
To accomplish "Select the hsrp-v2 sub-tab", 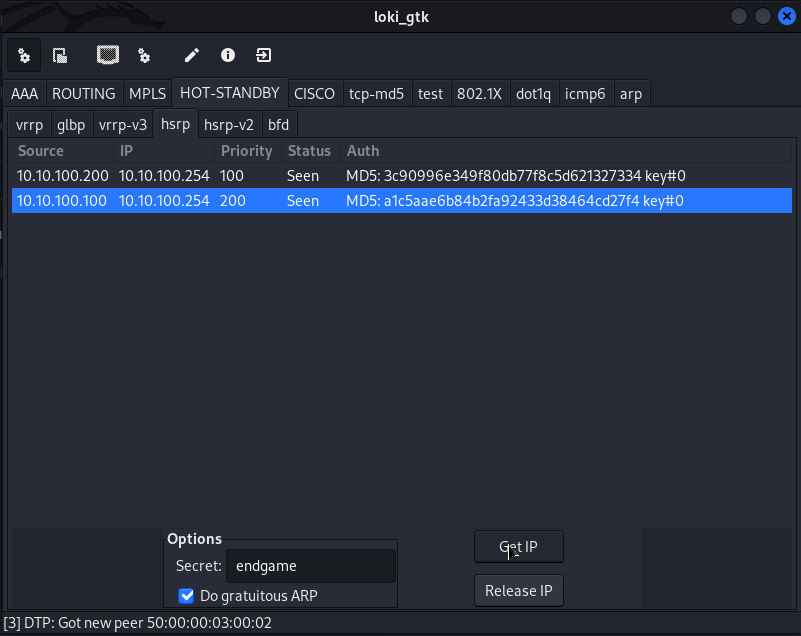I will pos(228,125).
